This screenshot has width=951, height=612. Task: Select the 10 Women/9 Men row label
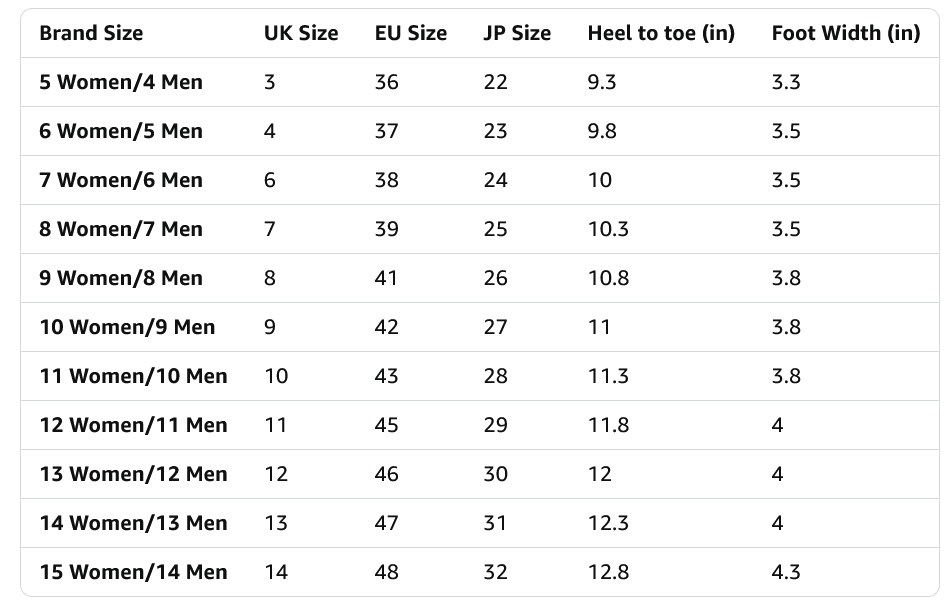127,327
